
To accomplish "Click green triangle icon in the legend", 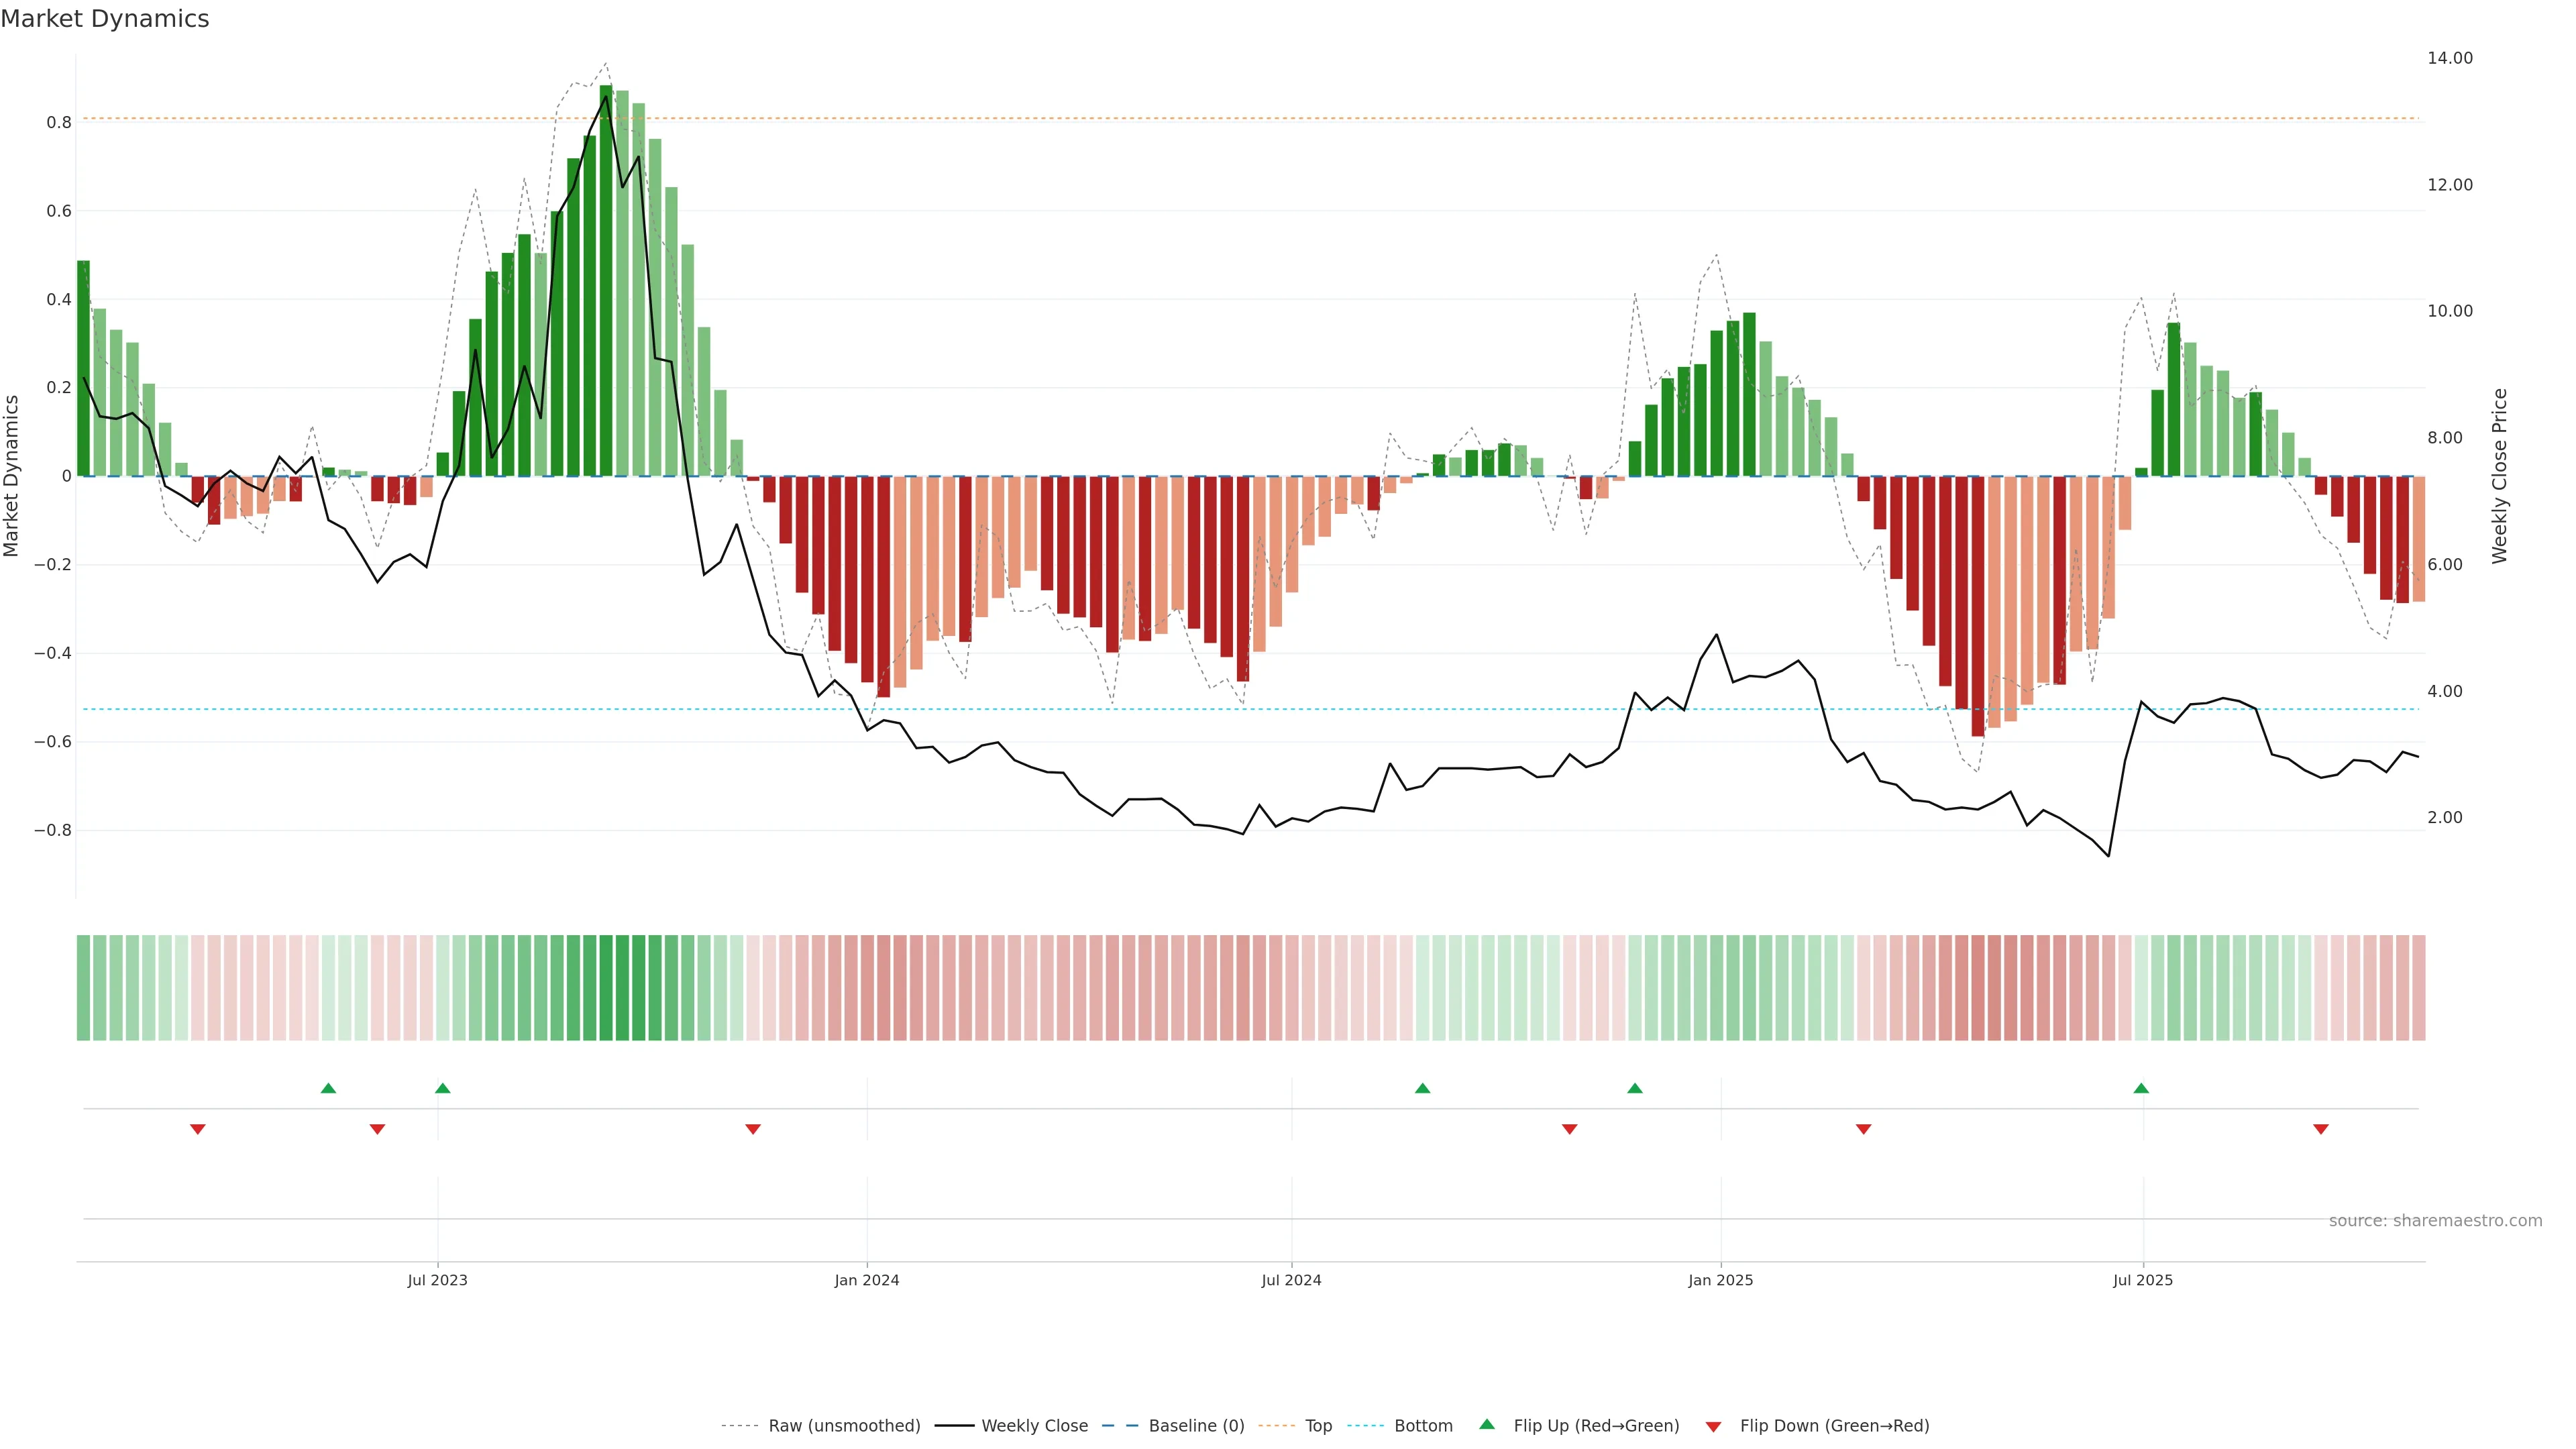I will 1487,1424.
